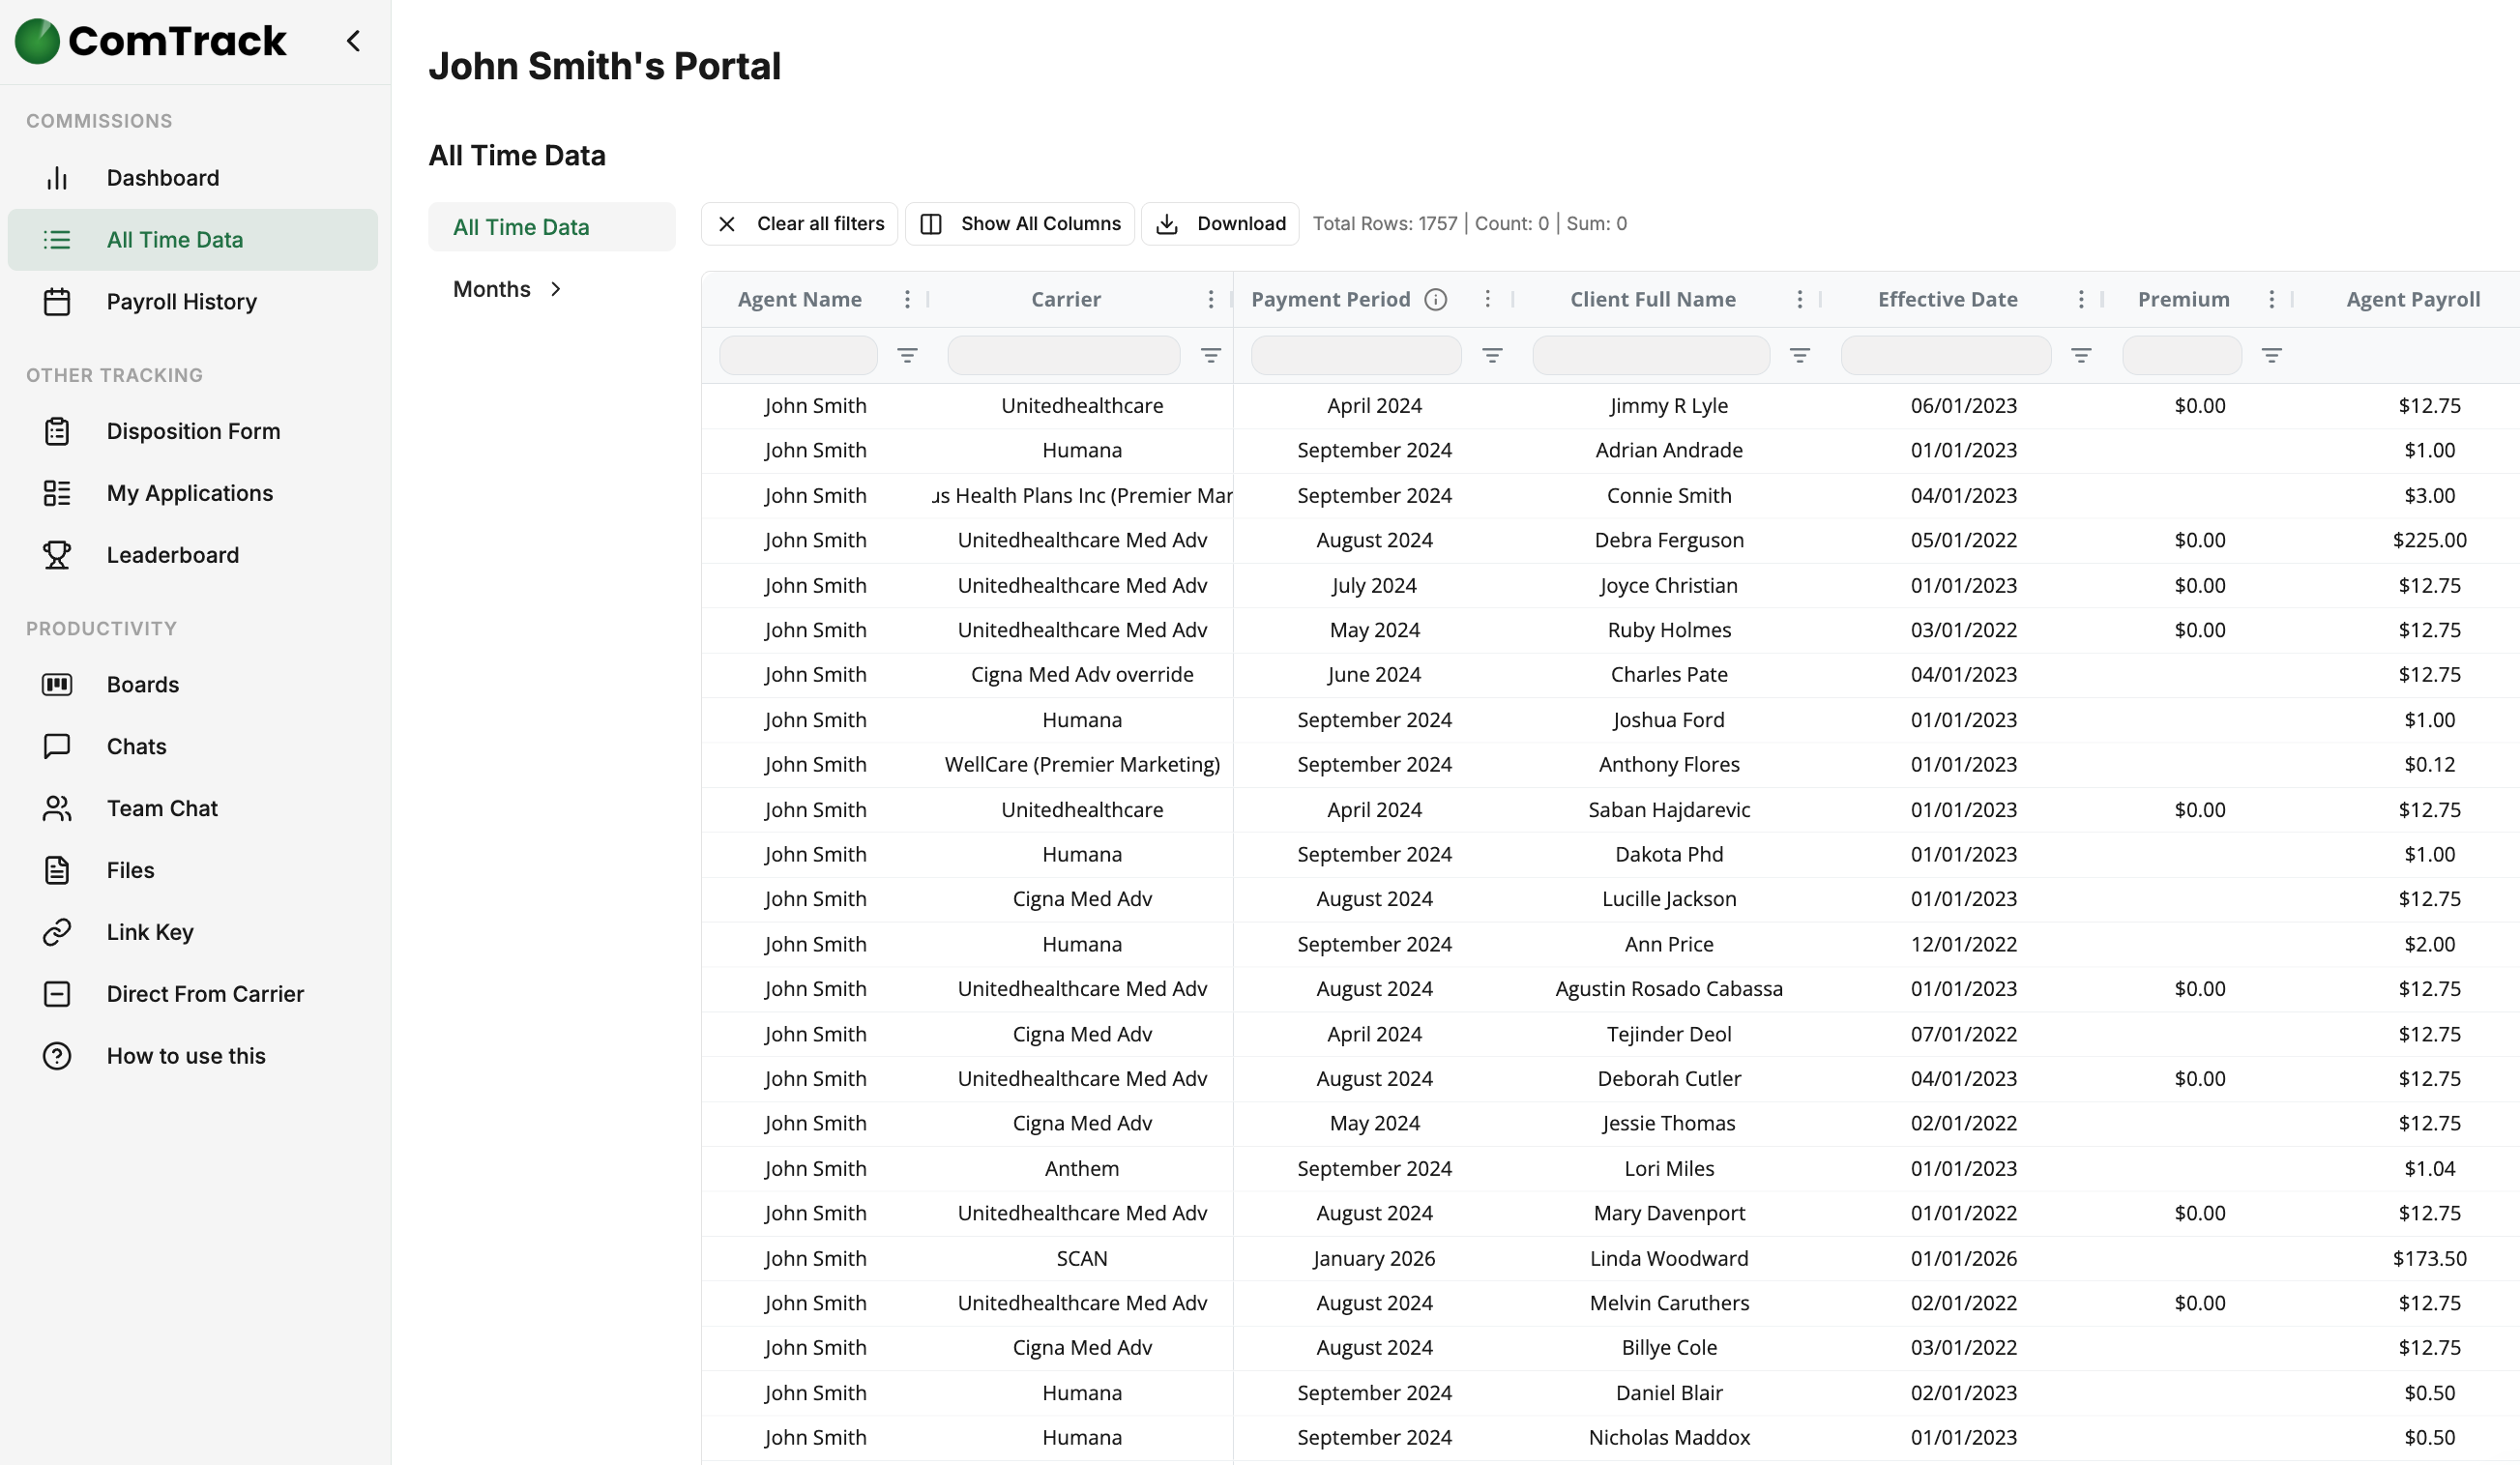
Task: Open Payment Period filter options icon
Action: pos(1492,356)
